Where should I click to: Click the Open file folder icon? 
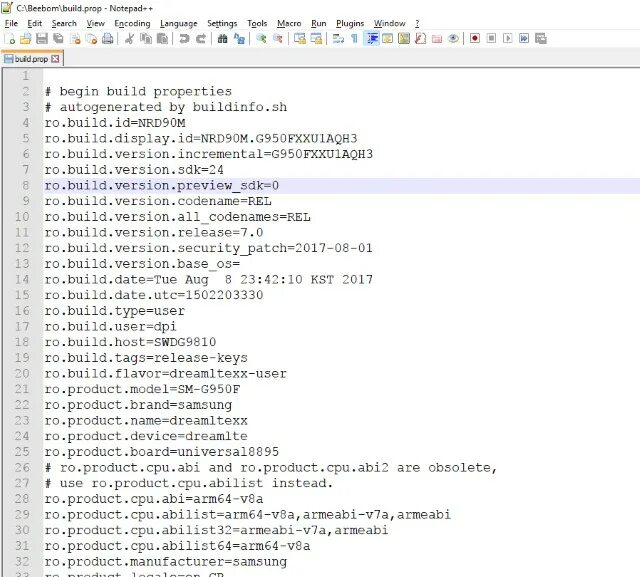tap(25, 39)
